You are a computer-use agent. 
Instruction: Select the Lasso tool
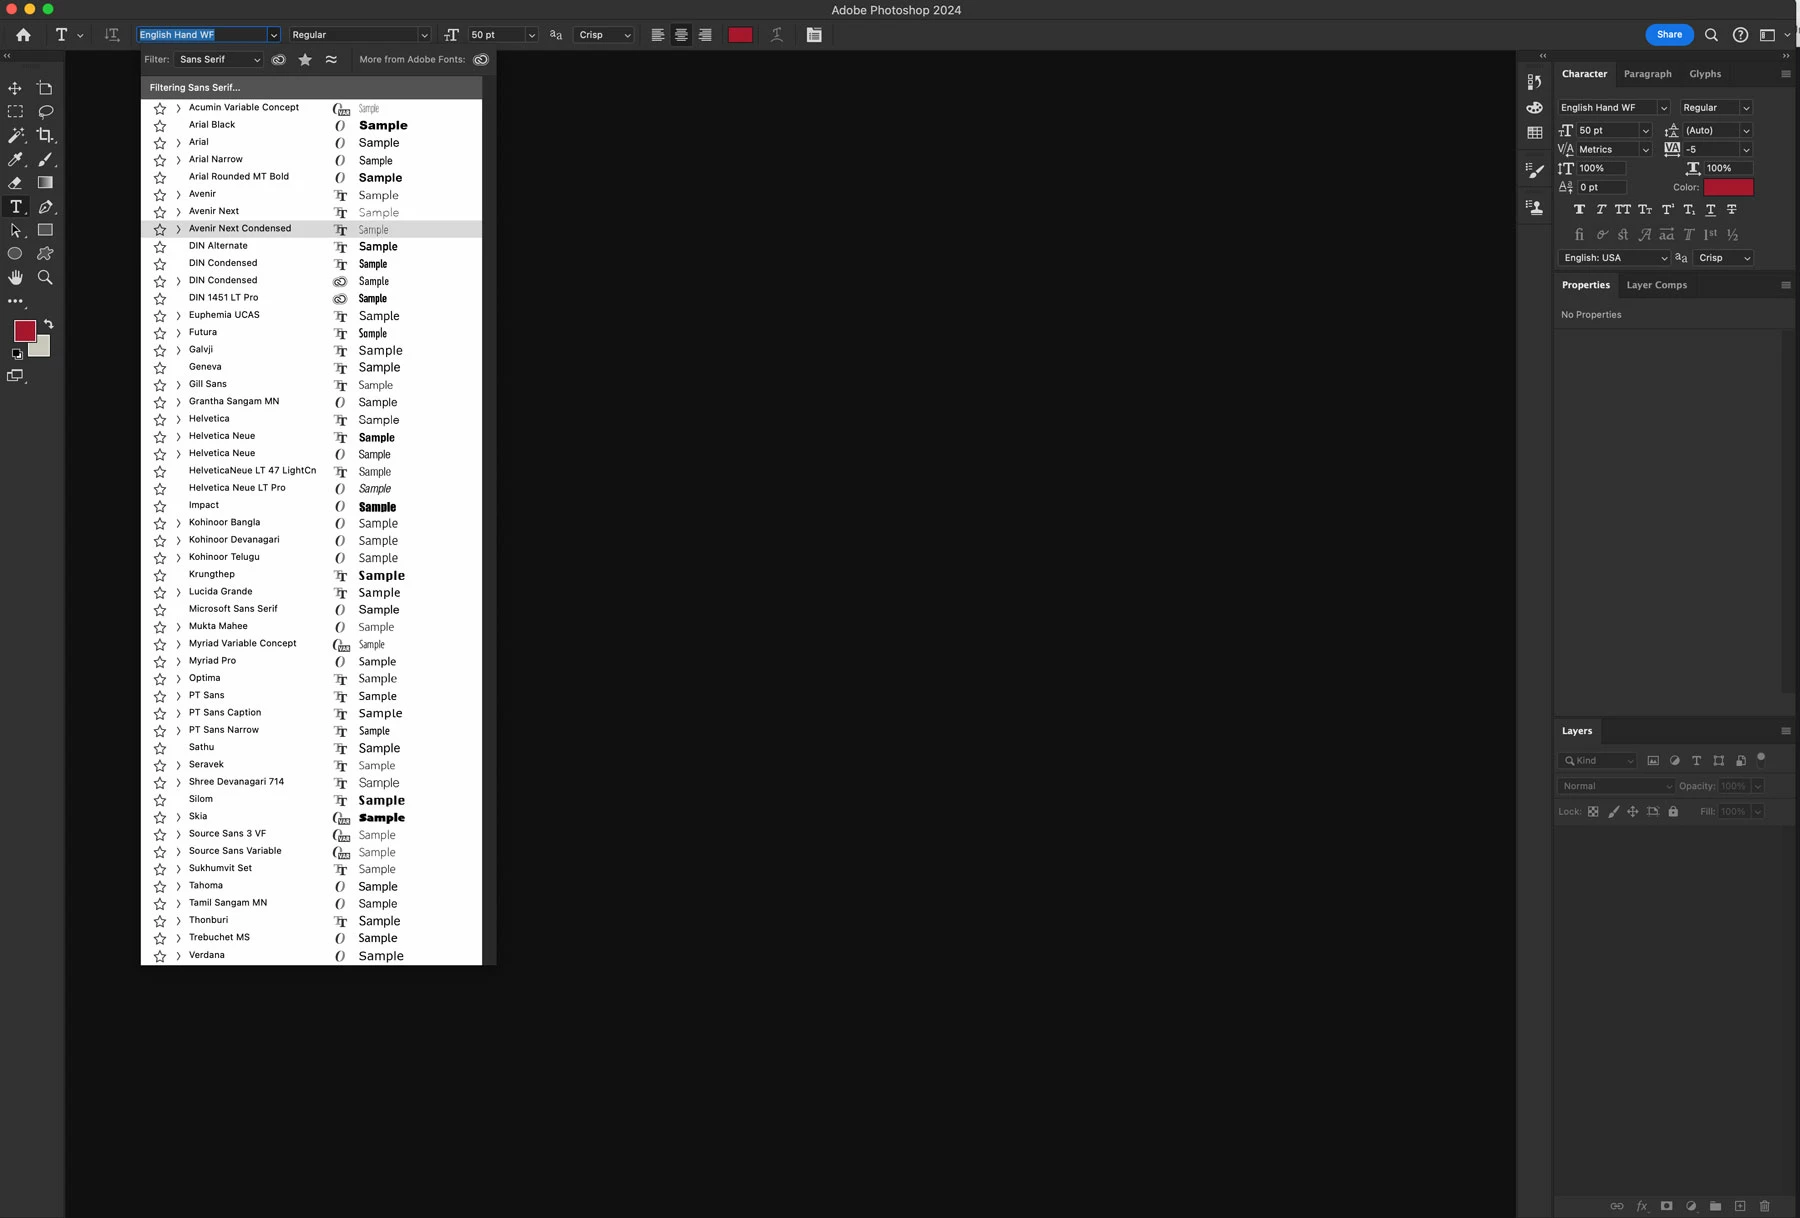point(45,112)
